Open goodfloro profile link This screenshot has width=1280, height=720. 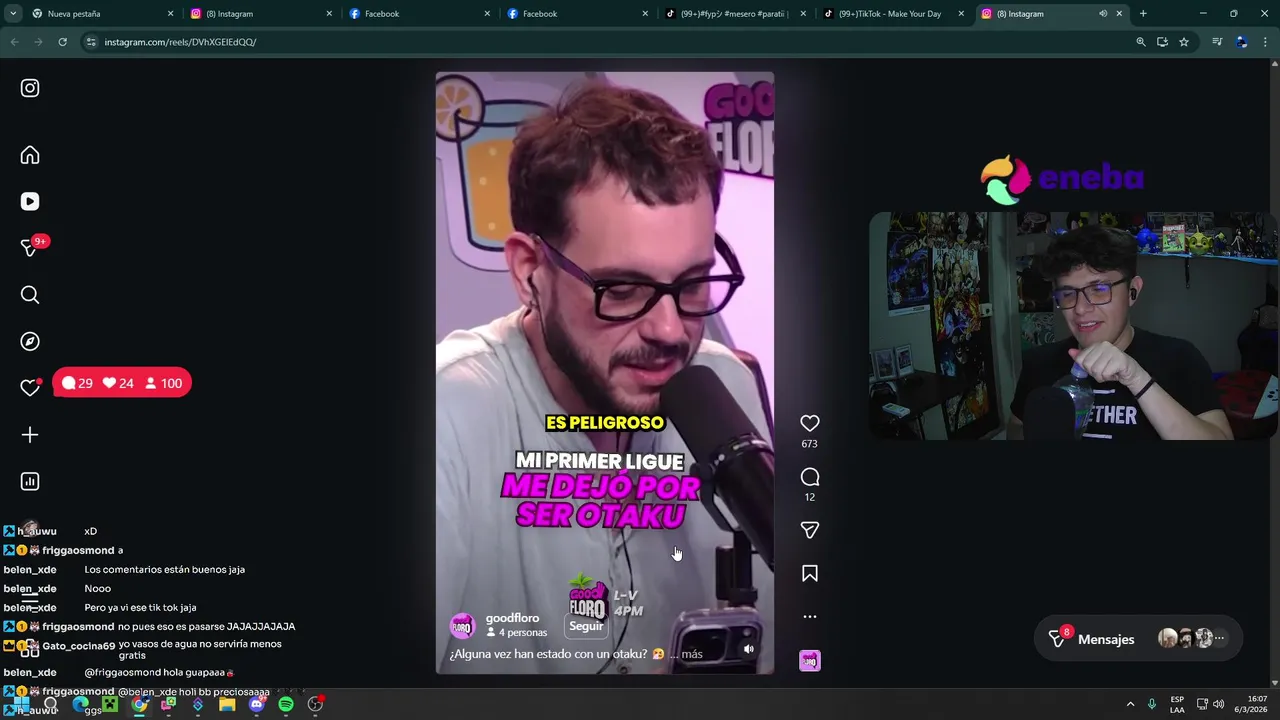(512, 618)
